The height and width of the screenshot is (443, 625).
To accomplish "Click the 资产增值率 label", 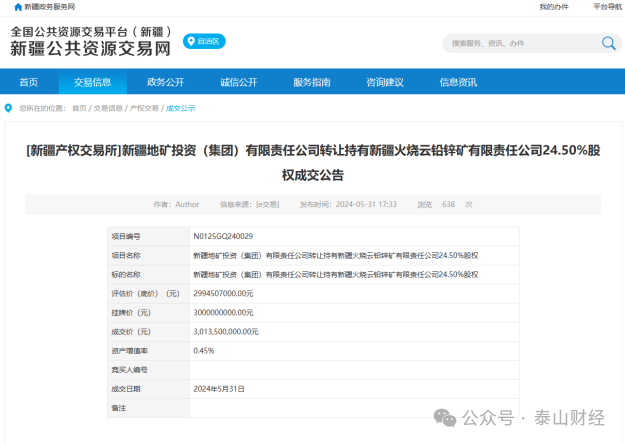I will click(130, 351).
